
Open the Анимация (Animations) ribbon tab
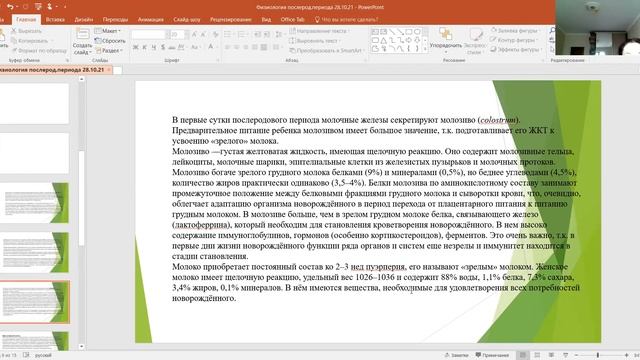(151, 19)
